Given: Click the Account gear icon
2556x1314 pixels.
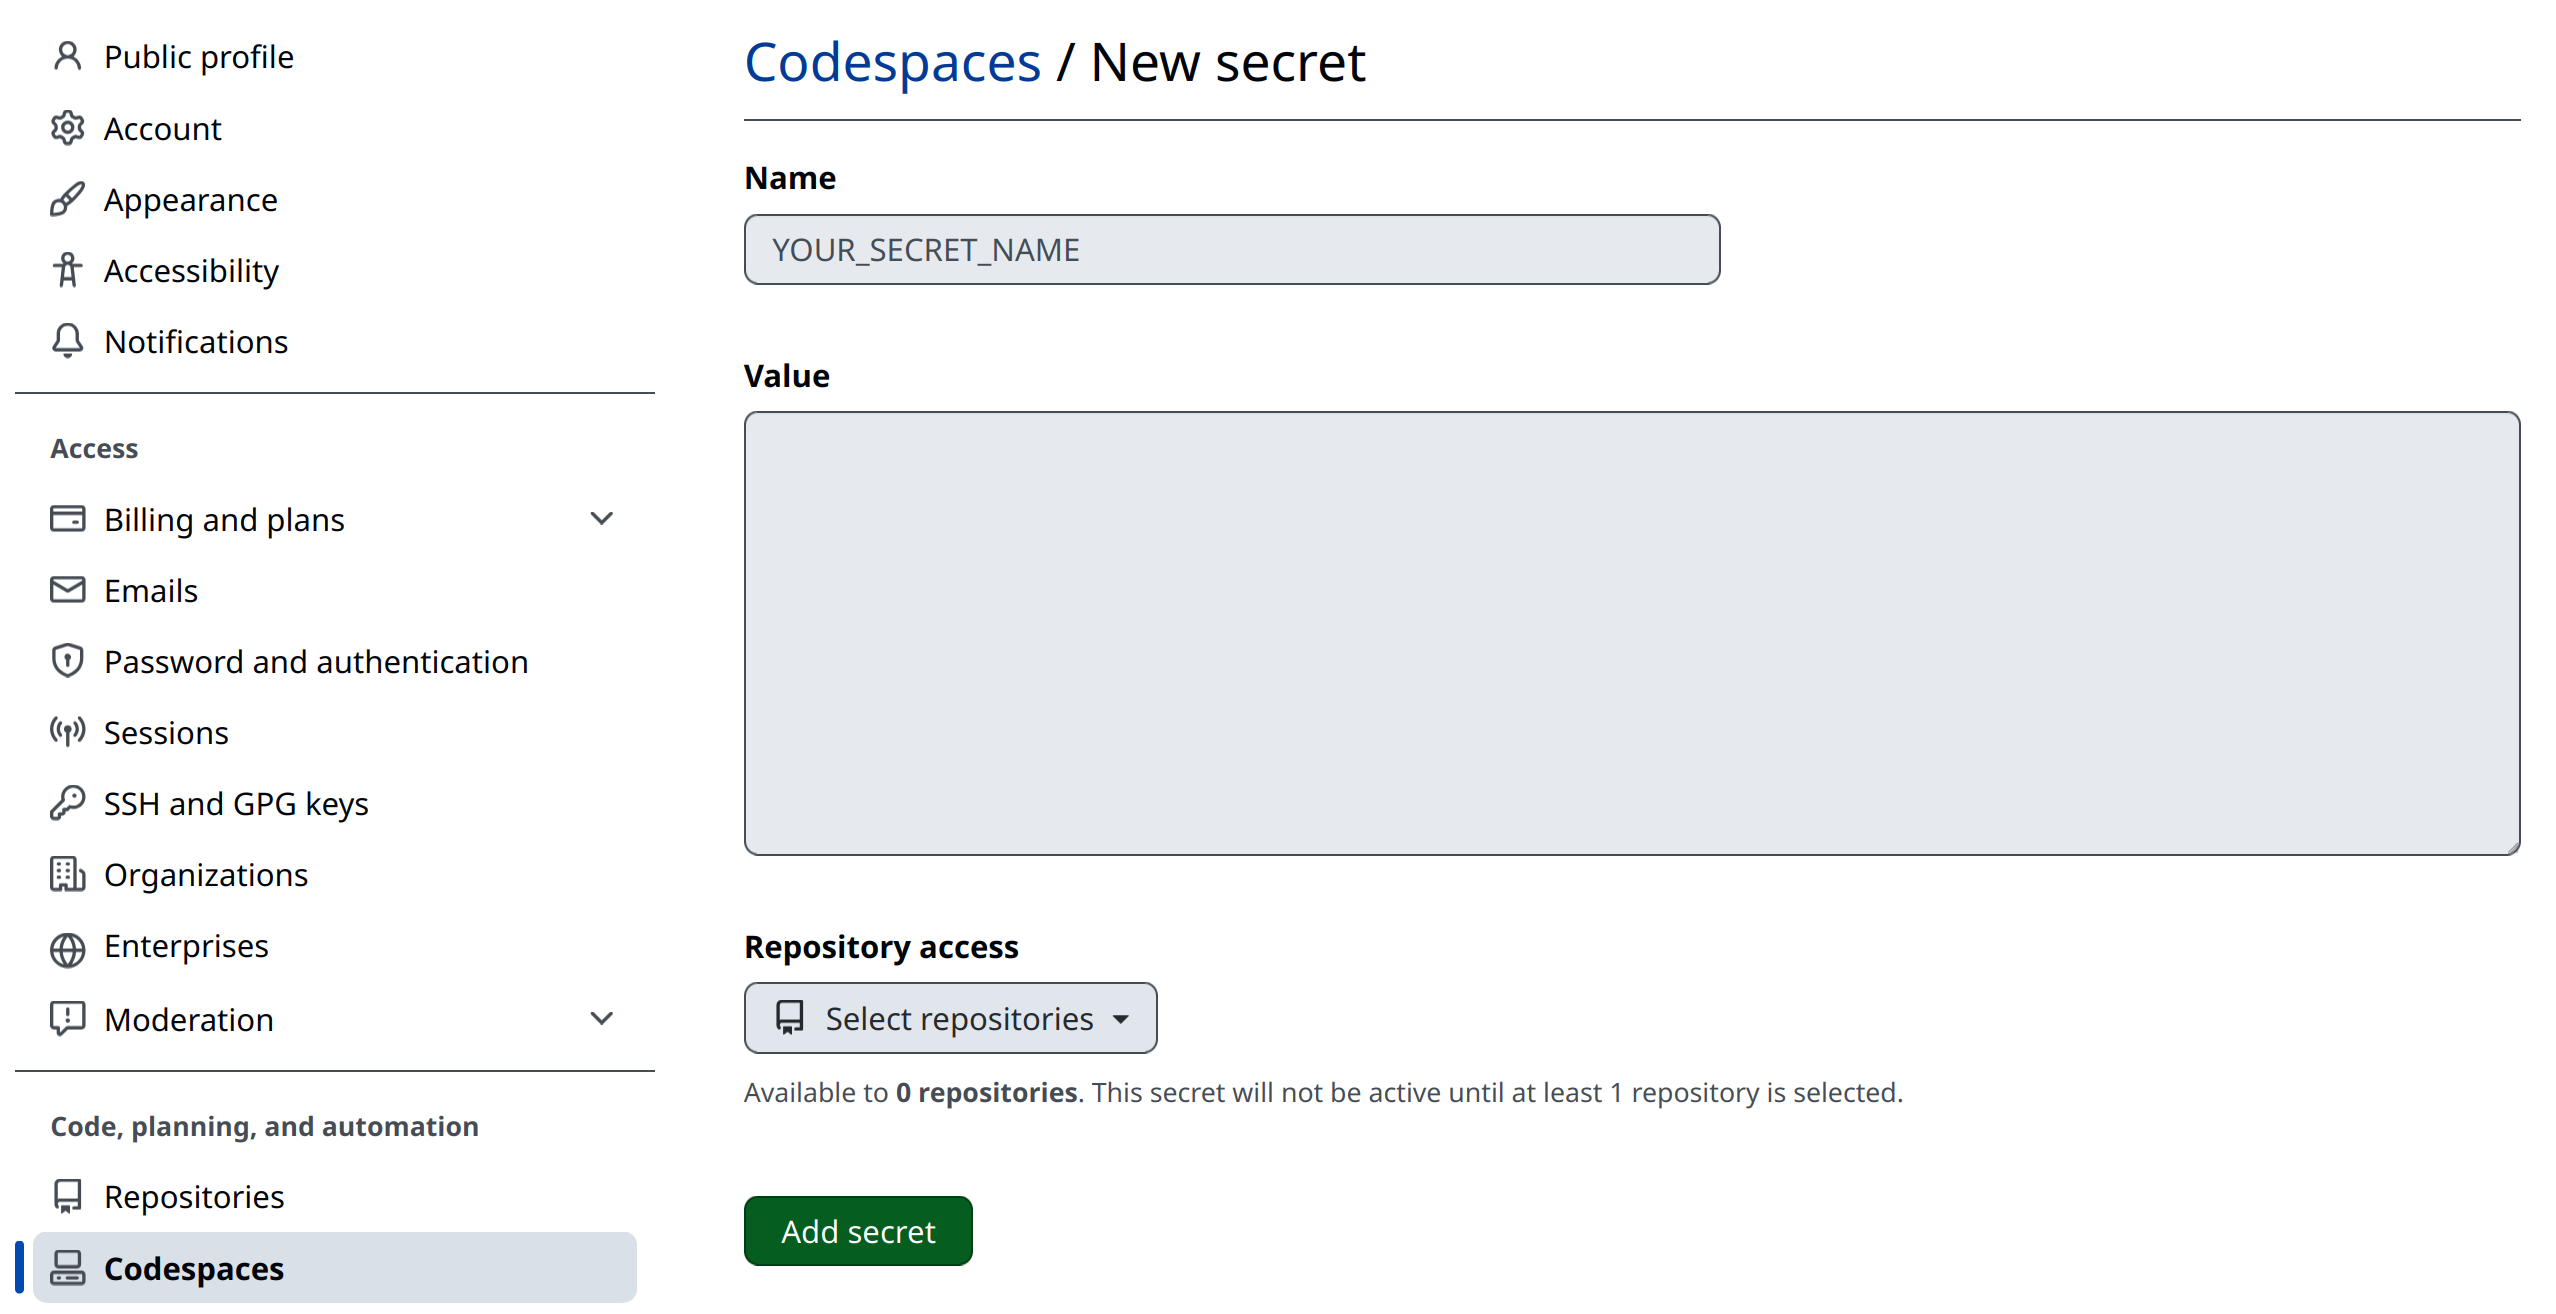Looking at the screenshot, I should coord(67,129).
